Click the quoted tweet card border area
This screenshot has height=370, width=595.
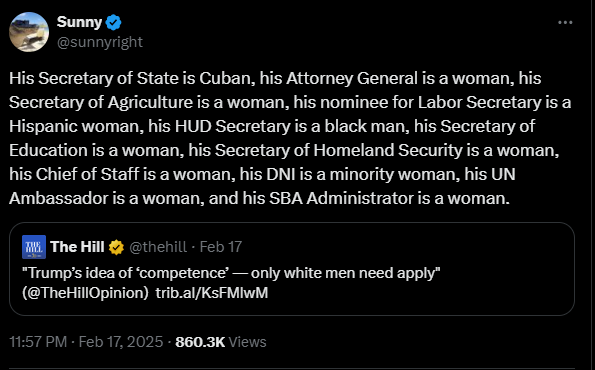(292, 269)
